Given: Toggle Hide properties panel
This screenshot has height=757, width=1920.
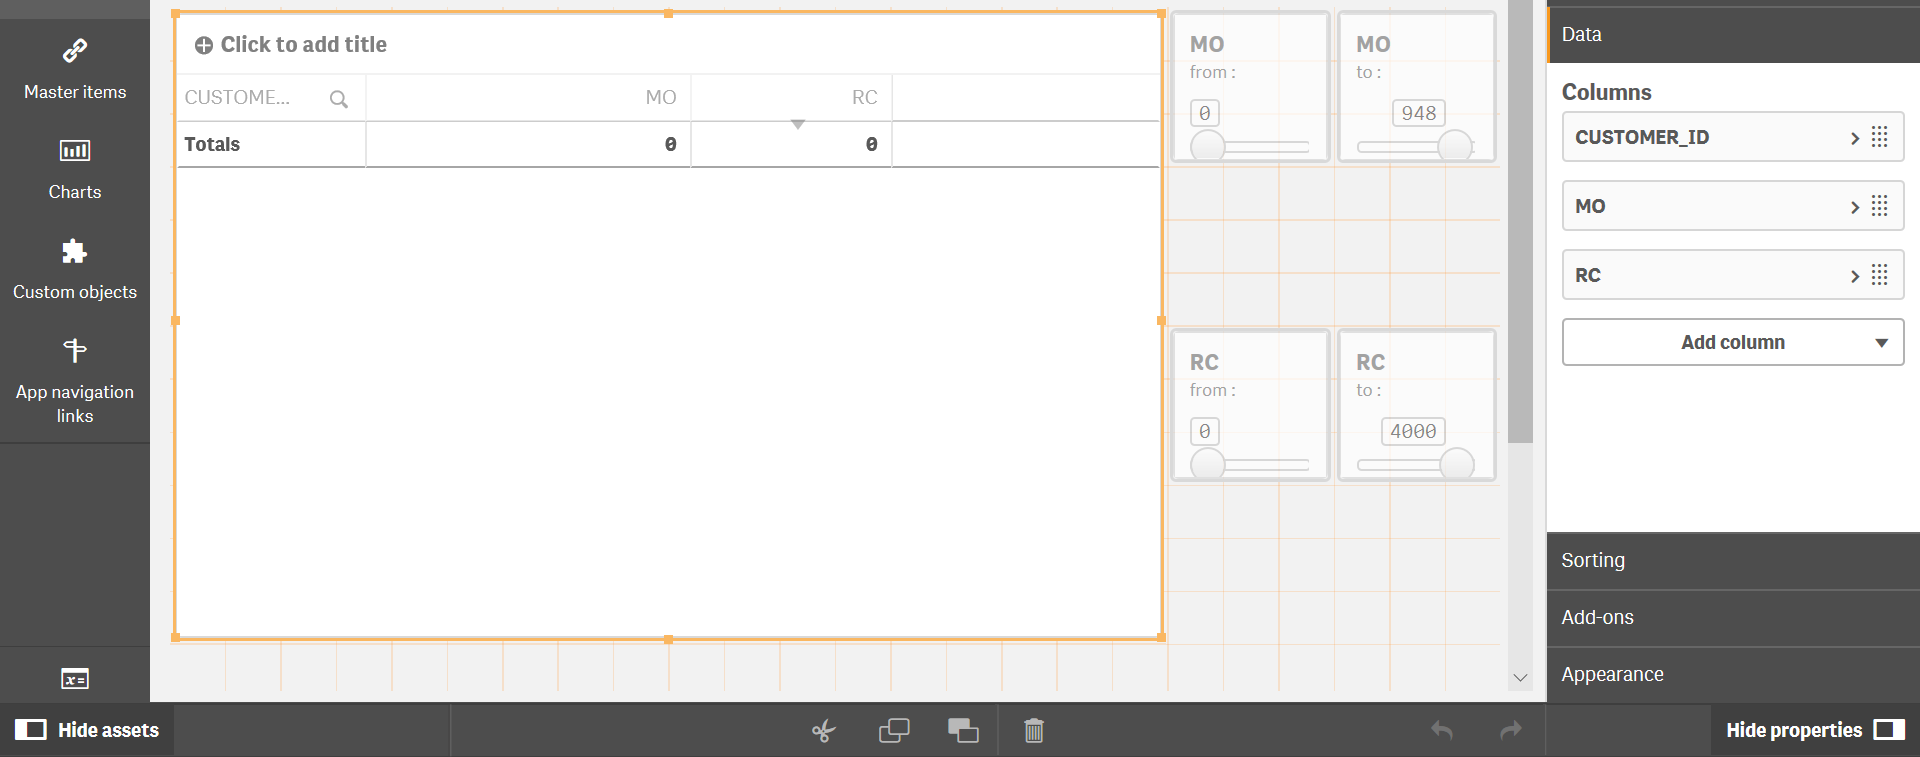Looking at the screenshot, I should 1815,730.
